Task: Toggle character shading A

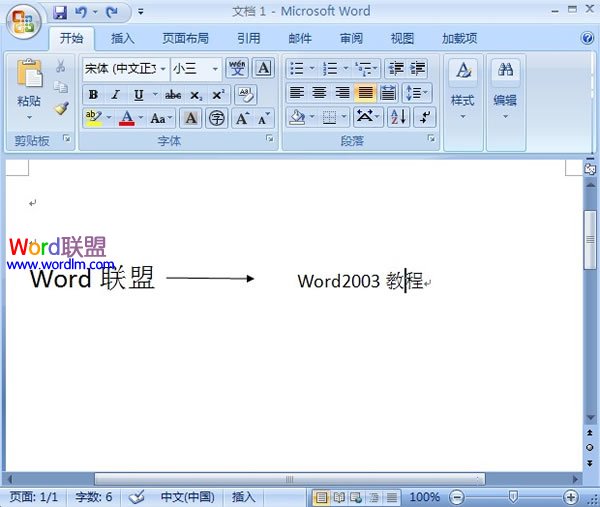Action: 191,118
